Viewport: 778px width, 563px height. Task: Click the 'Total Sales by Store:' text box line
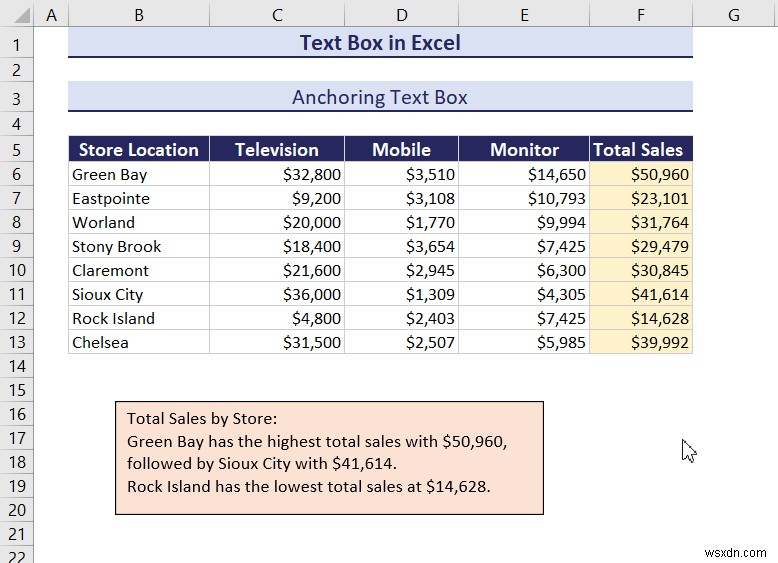[x=202, y=419]
